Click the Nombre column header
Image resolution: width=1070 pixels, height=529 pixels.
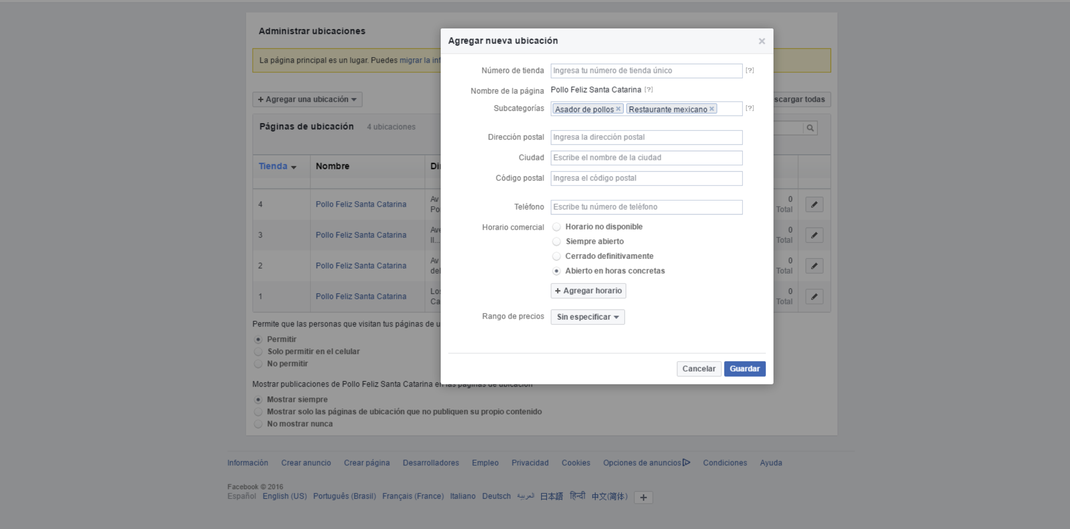332,167
